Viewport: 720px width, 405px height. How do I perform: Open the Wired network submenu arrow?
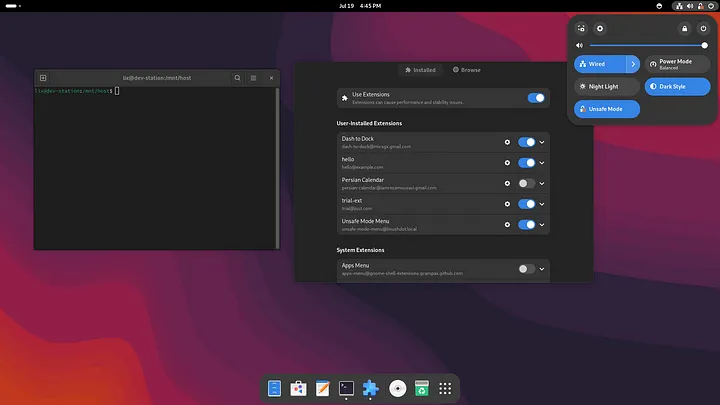point(633,64)
